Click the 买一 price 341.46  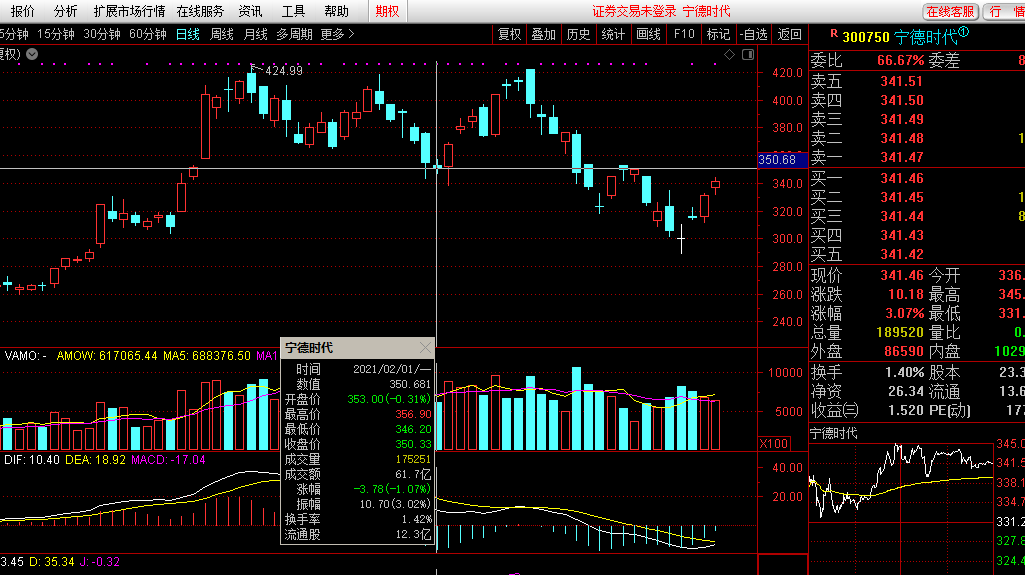click(x=901, y=178)
